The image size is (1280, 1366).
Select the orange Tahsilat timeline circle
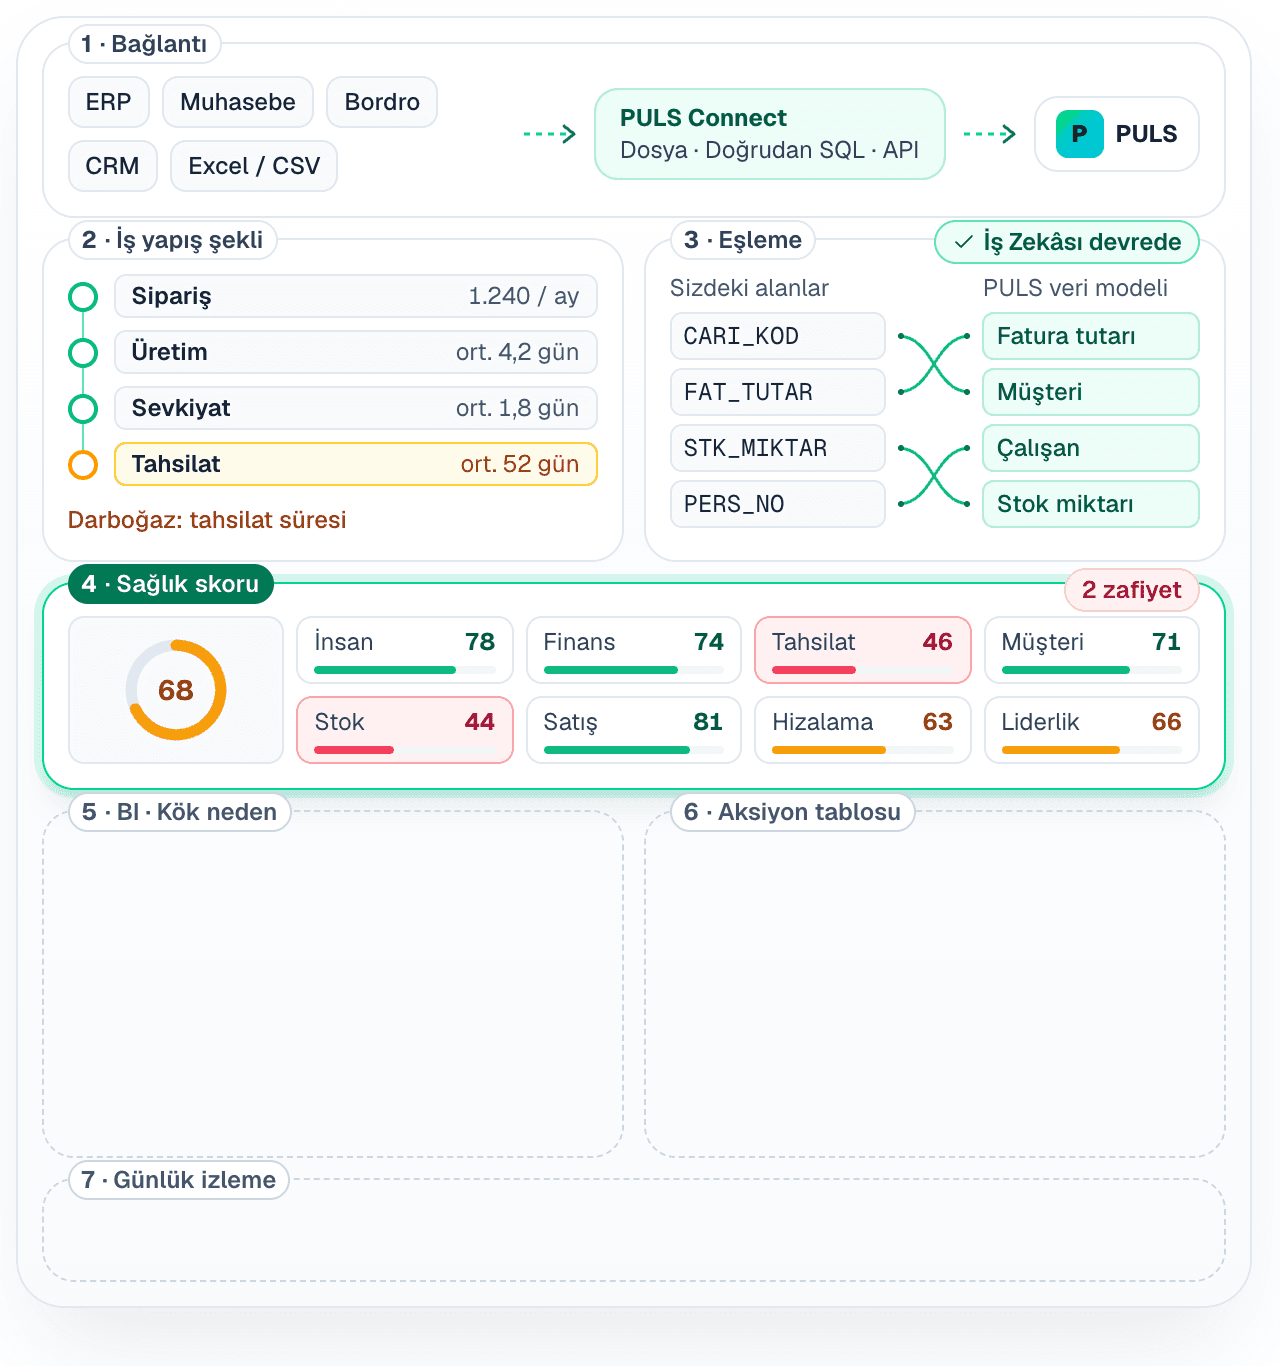point(83,464)
